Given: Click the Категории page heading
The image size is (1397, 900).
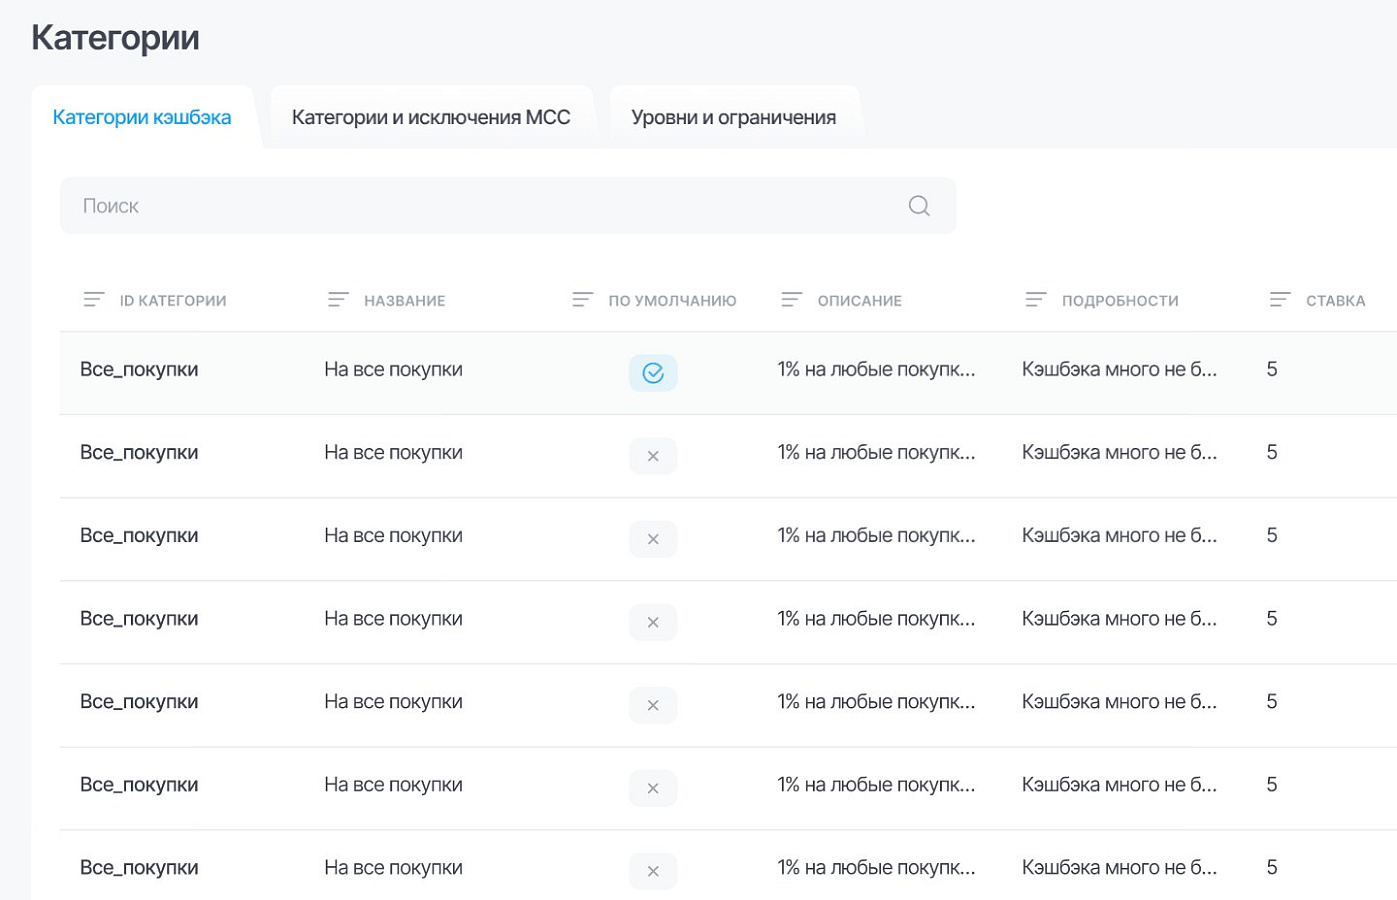Looking at the screenshot, I should pos(115,38).
